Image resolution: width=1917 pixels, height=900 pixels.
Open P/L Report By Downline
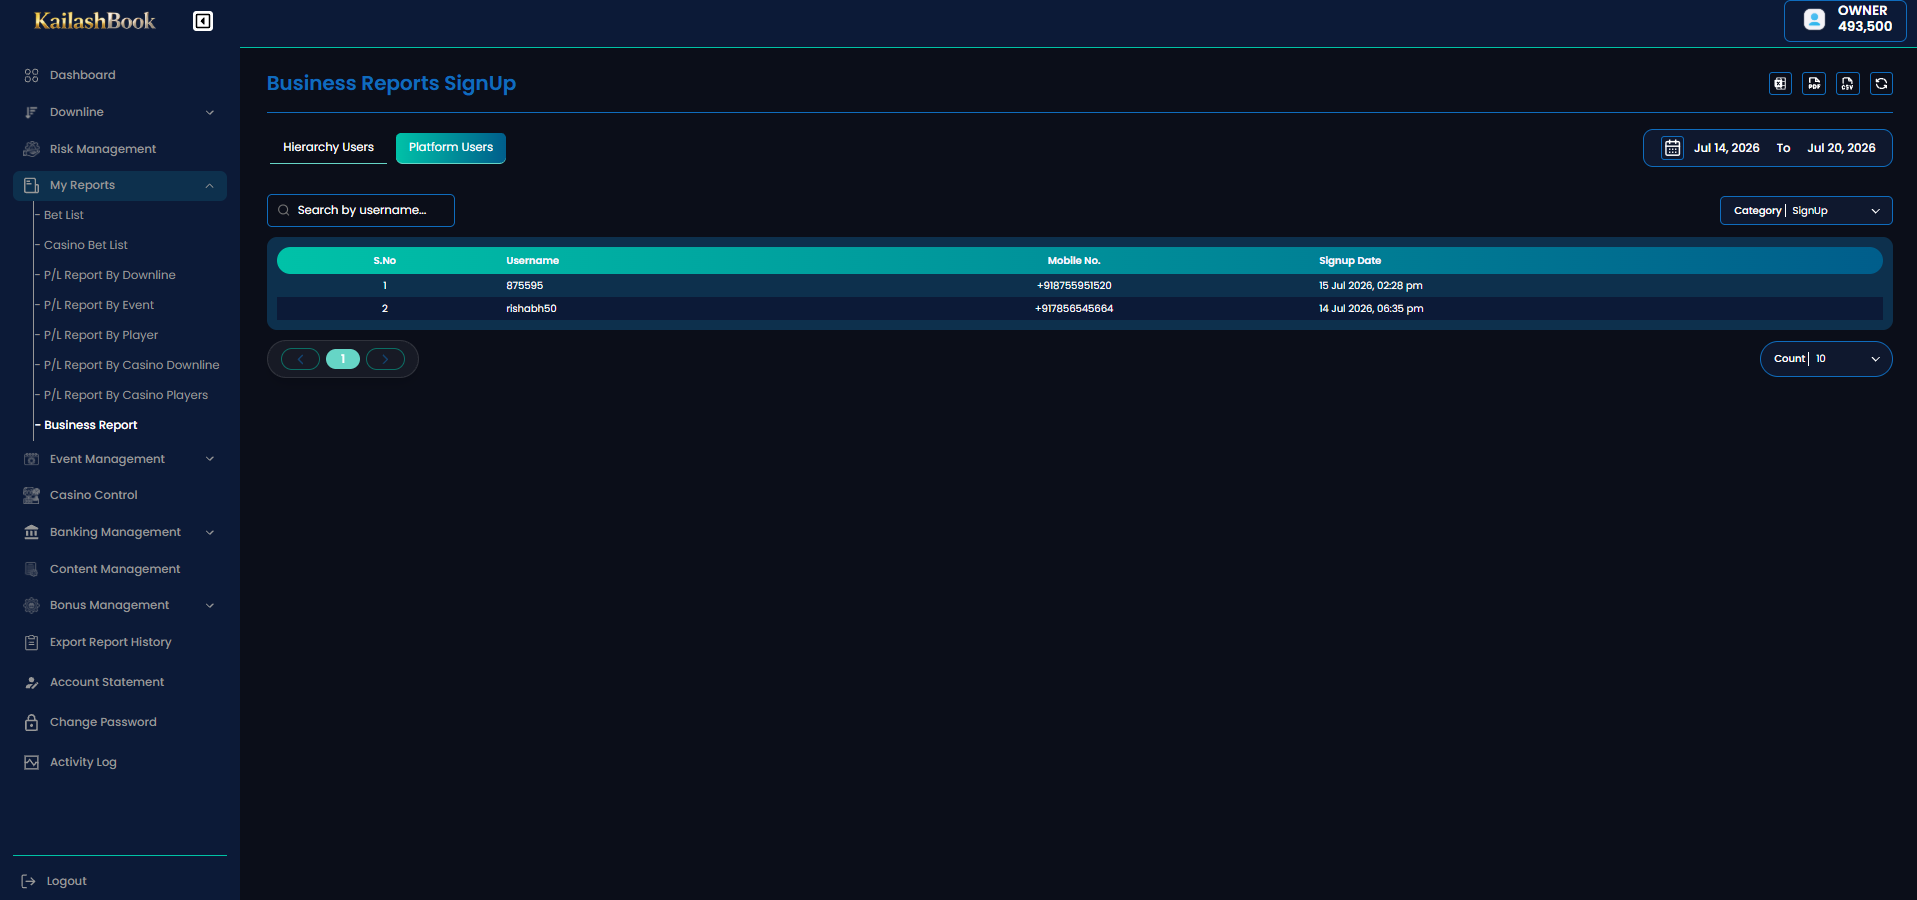[110, 275]
